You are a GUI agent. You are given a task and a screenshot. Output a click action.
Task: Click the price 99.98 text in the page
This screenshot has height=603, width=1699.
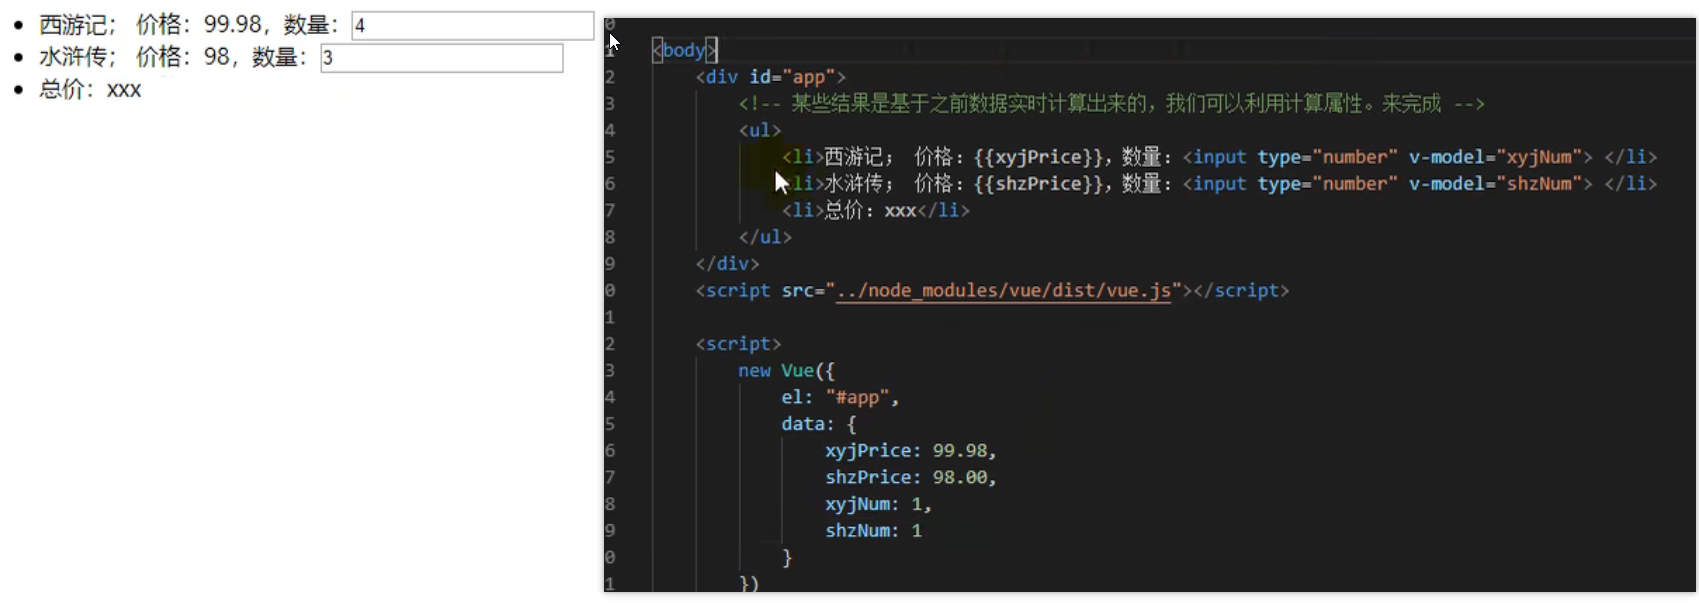point(233,26)
